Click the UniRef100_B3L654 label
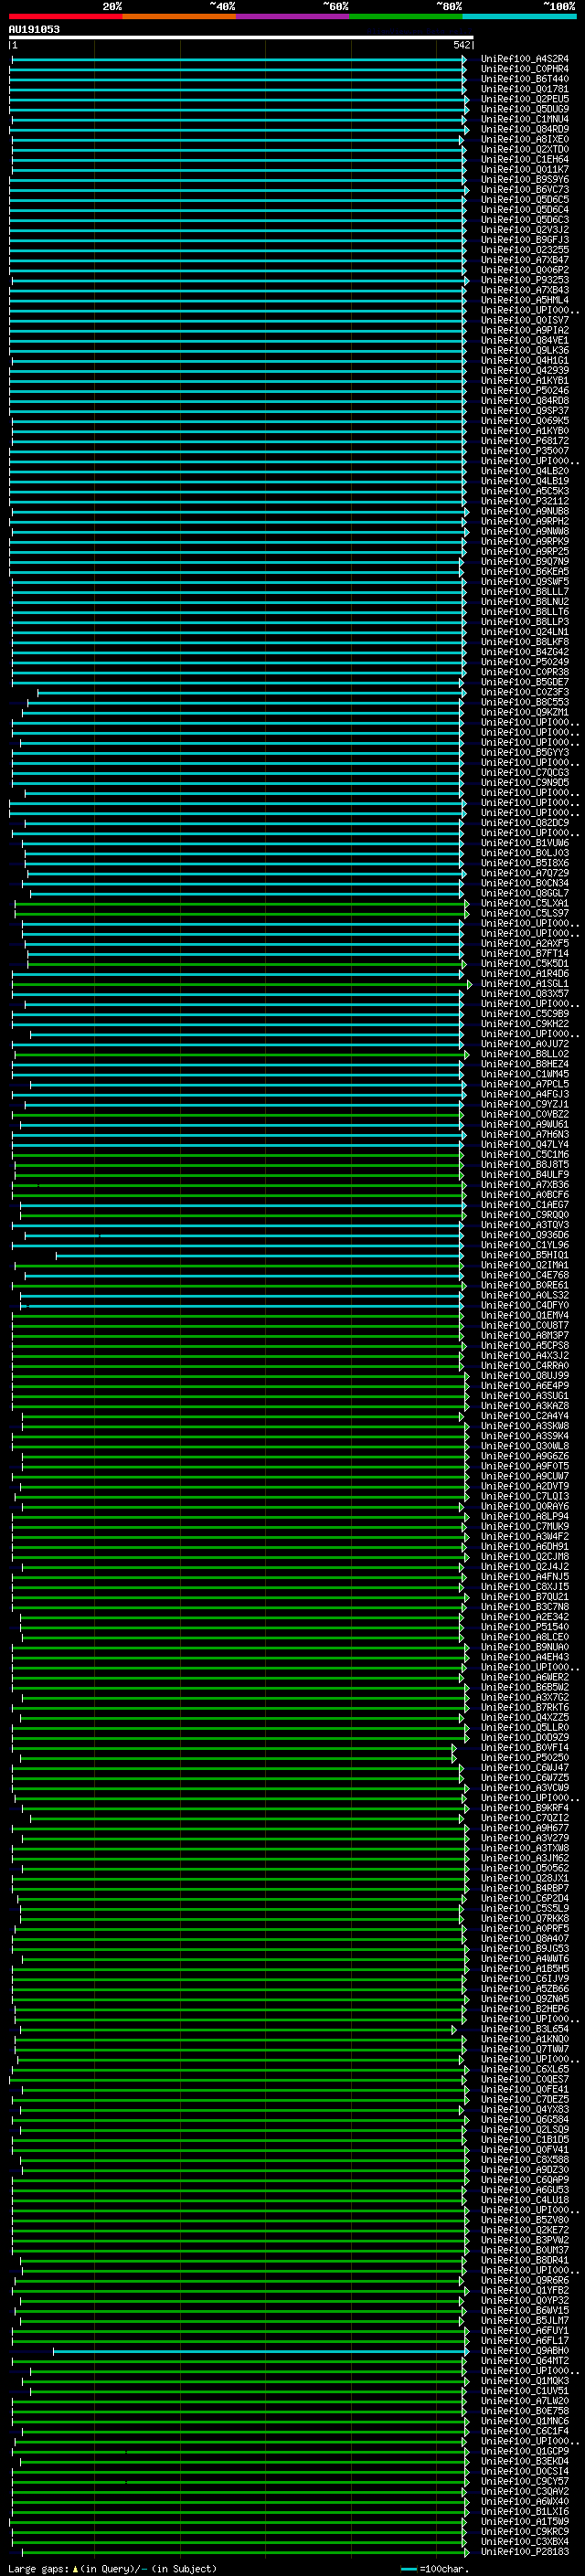 [524, 2029]
